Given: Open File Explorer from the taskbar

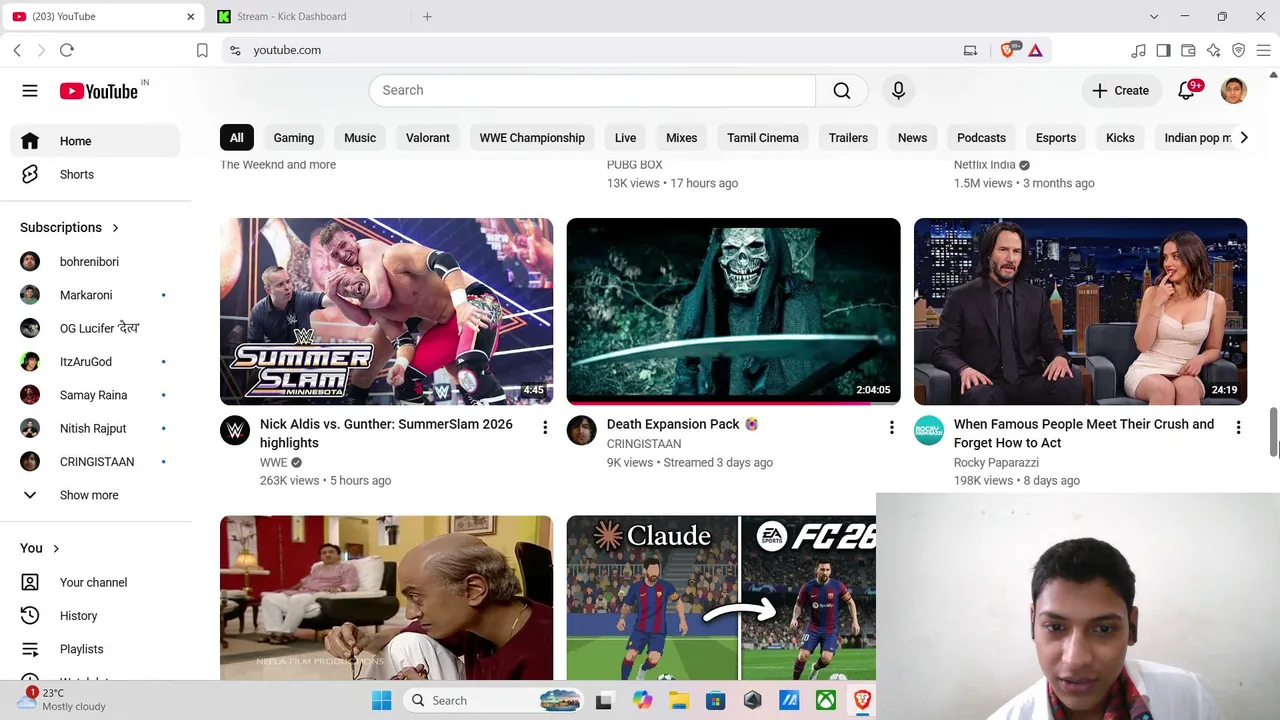Looking at the screenshot, I should coord(678,700).
